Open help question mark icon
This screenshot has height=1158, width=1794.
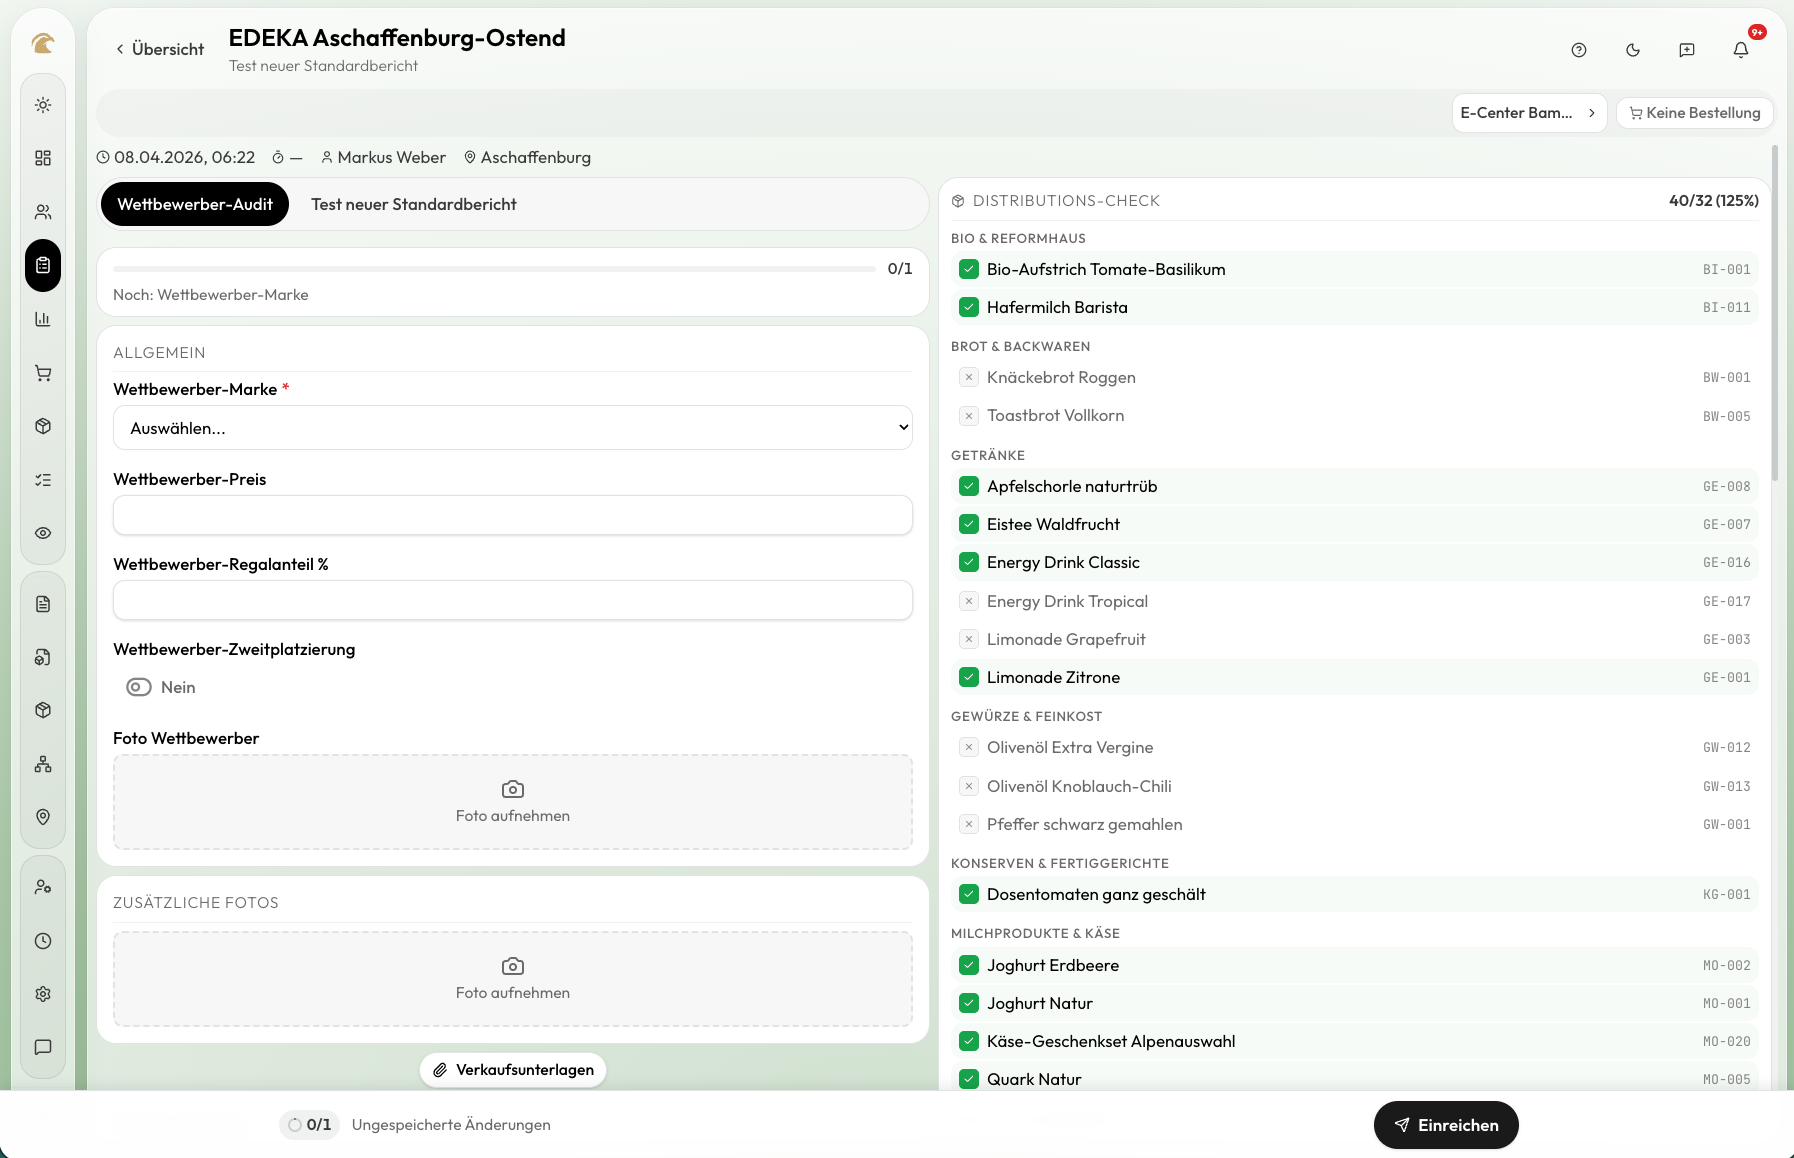(1579, 50)
